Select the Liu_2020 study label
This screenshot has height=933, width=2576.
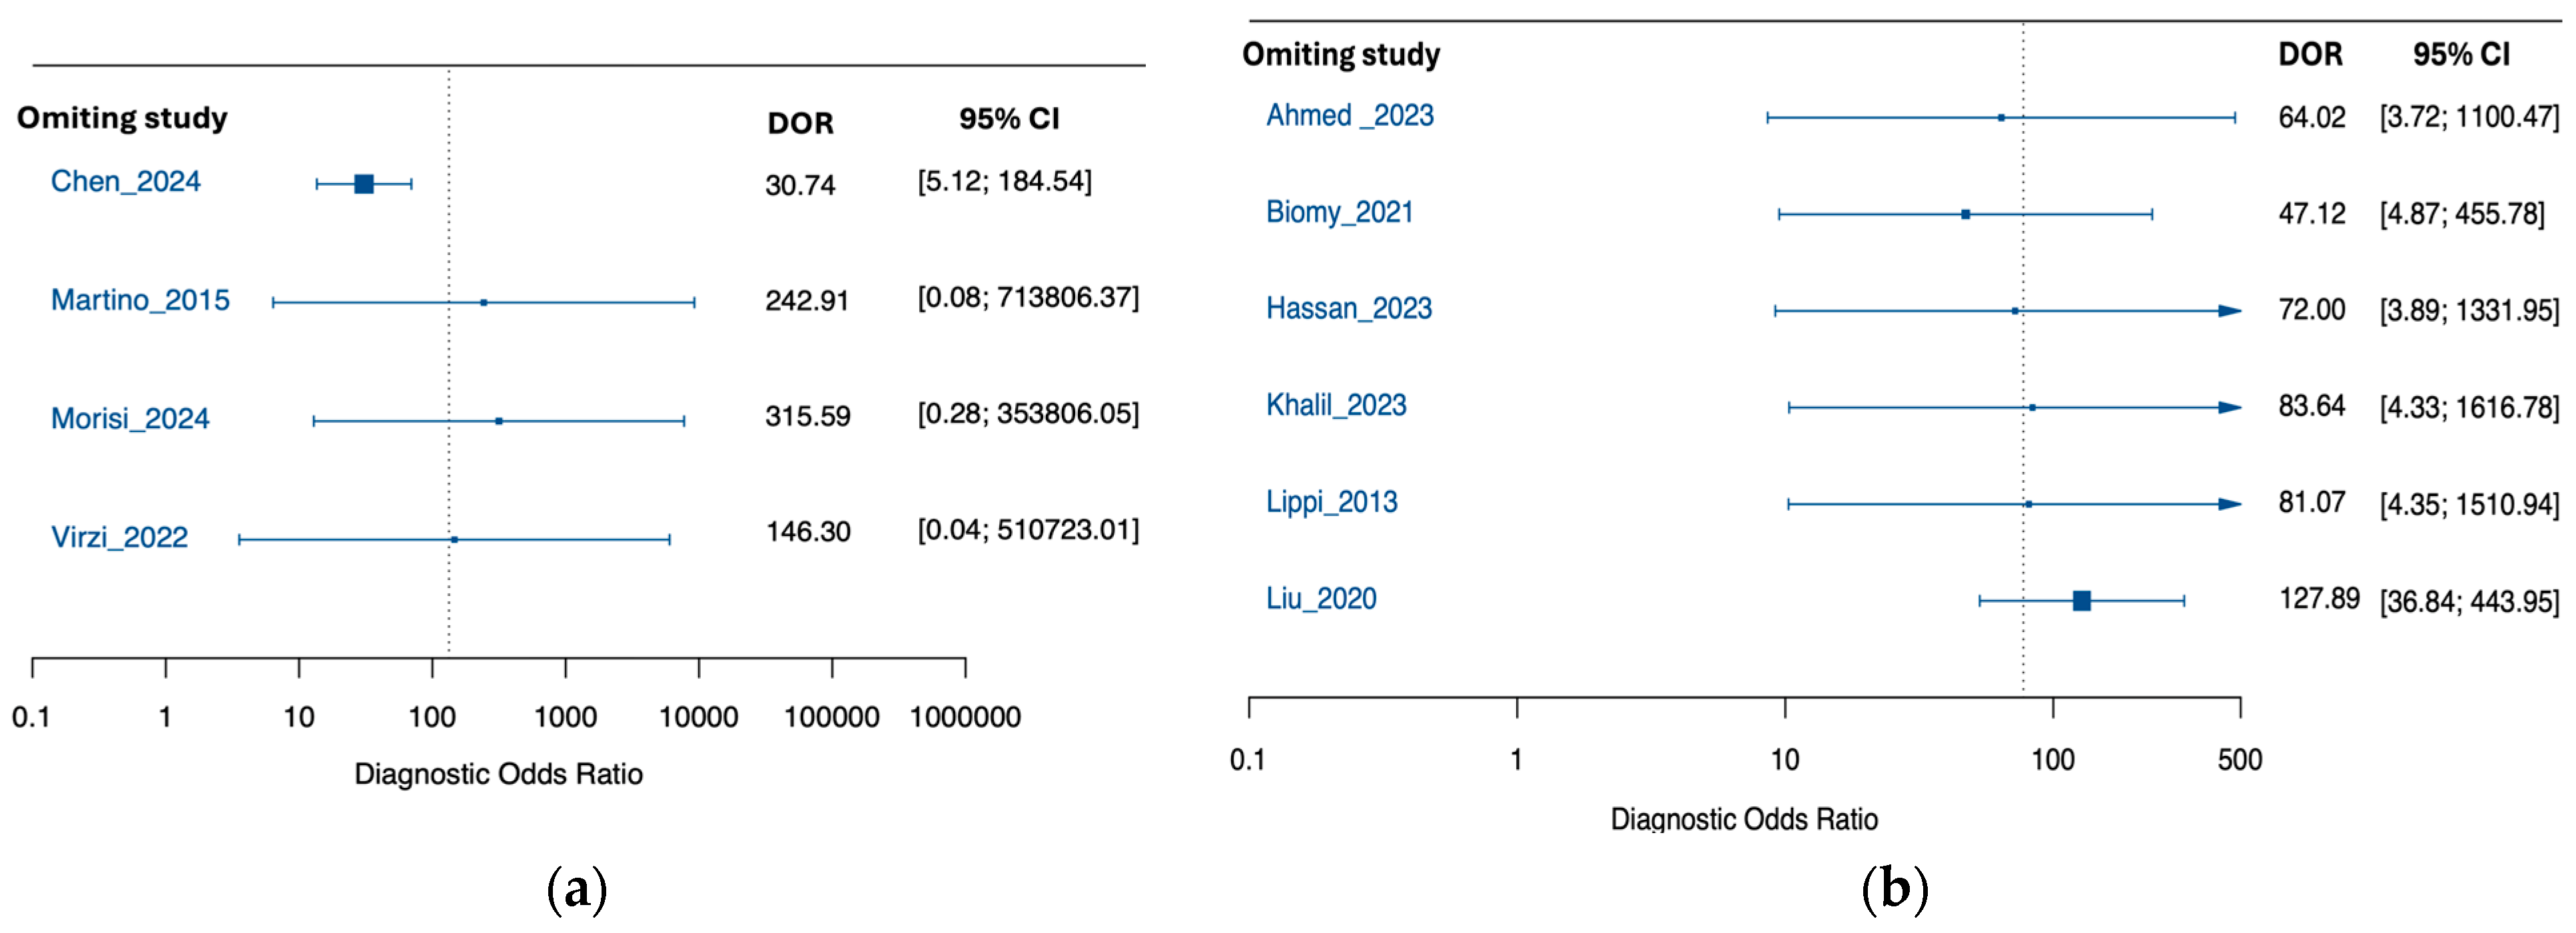(1321, 599)
